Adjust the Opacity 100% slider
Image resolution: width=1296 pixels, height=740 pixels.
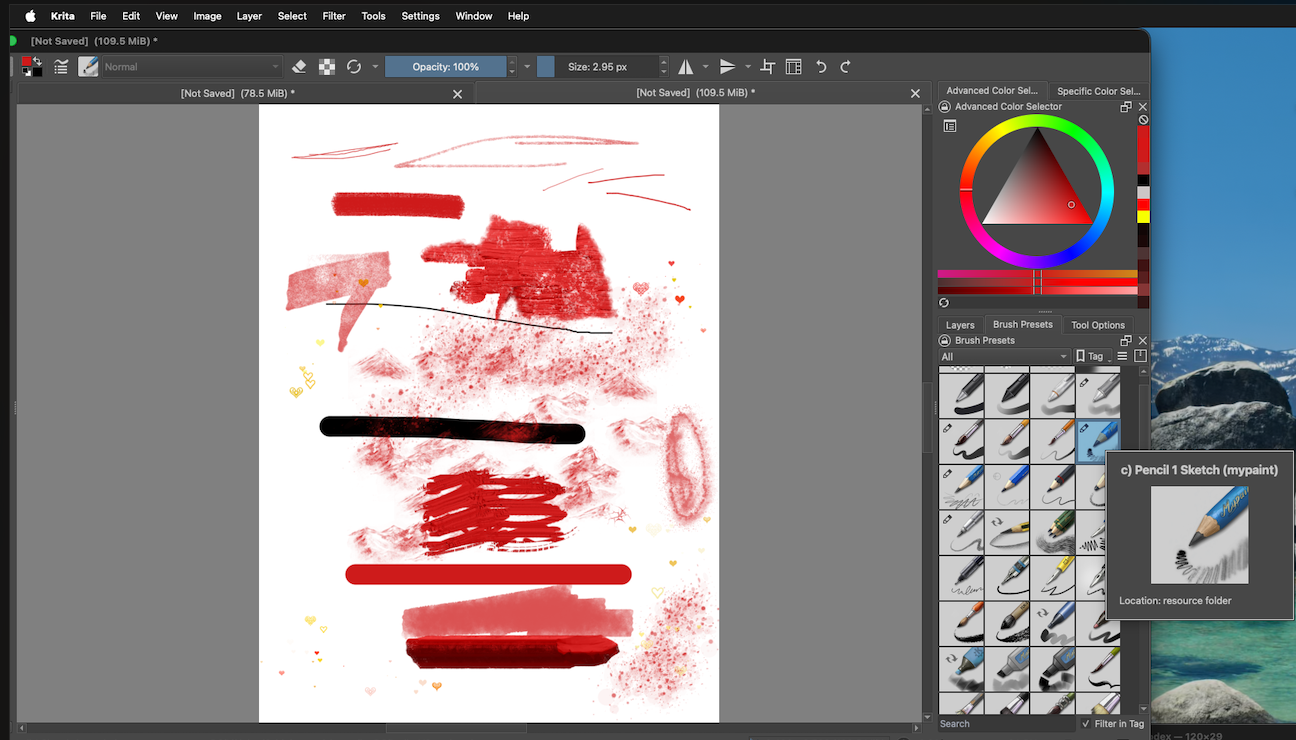(446, 67)
